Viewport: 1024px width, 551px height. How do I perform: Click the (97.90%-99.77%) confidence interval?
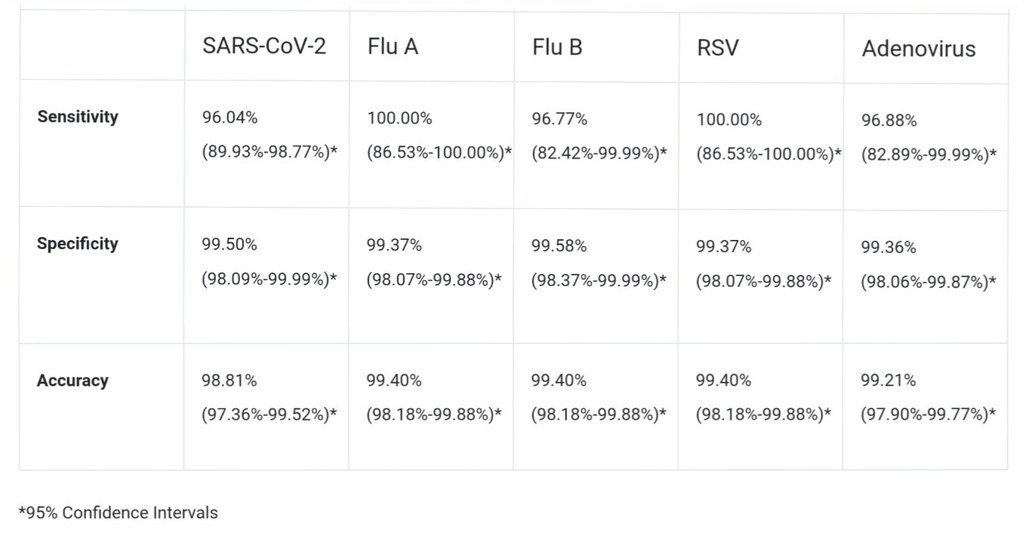(x=927, y=414)
